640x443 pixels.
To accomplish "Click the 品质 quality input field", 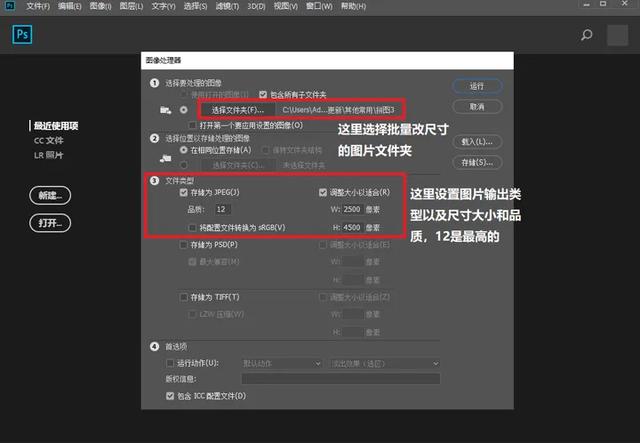I will [222, 209].
